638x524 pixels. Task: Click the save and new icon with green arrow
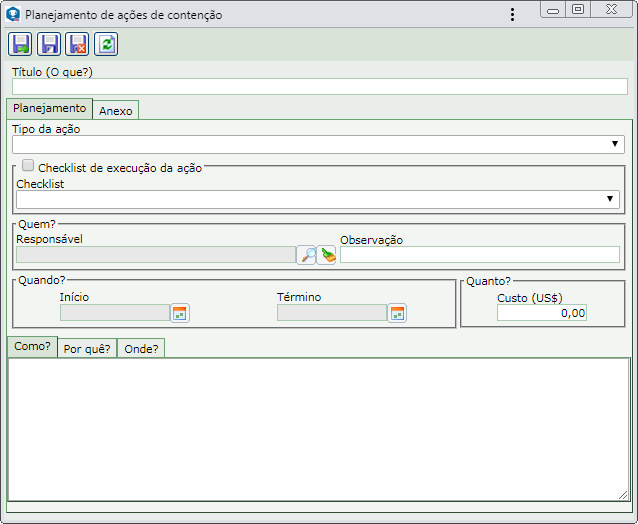click(20, 44)
